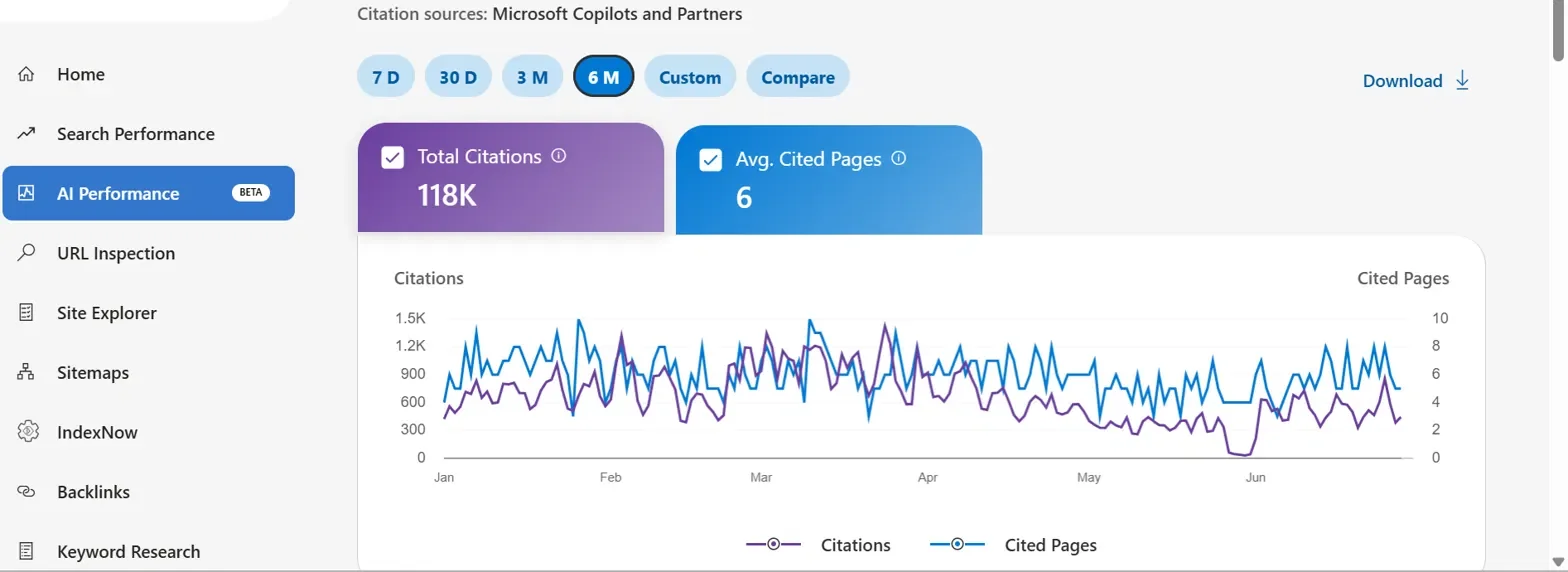Select the 3 M time range

pos(532,77)
